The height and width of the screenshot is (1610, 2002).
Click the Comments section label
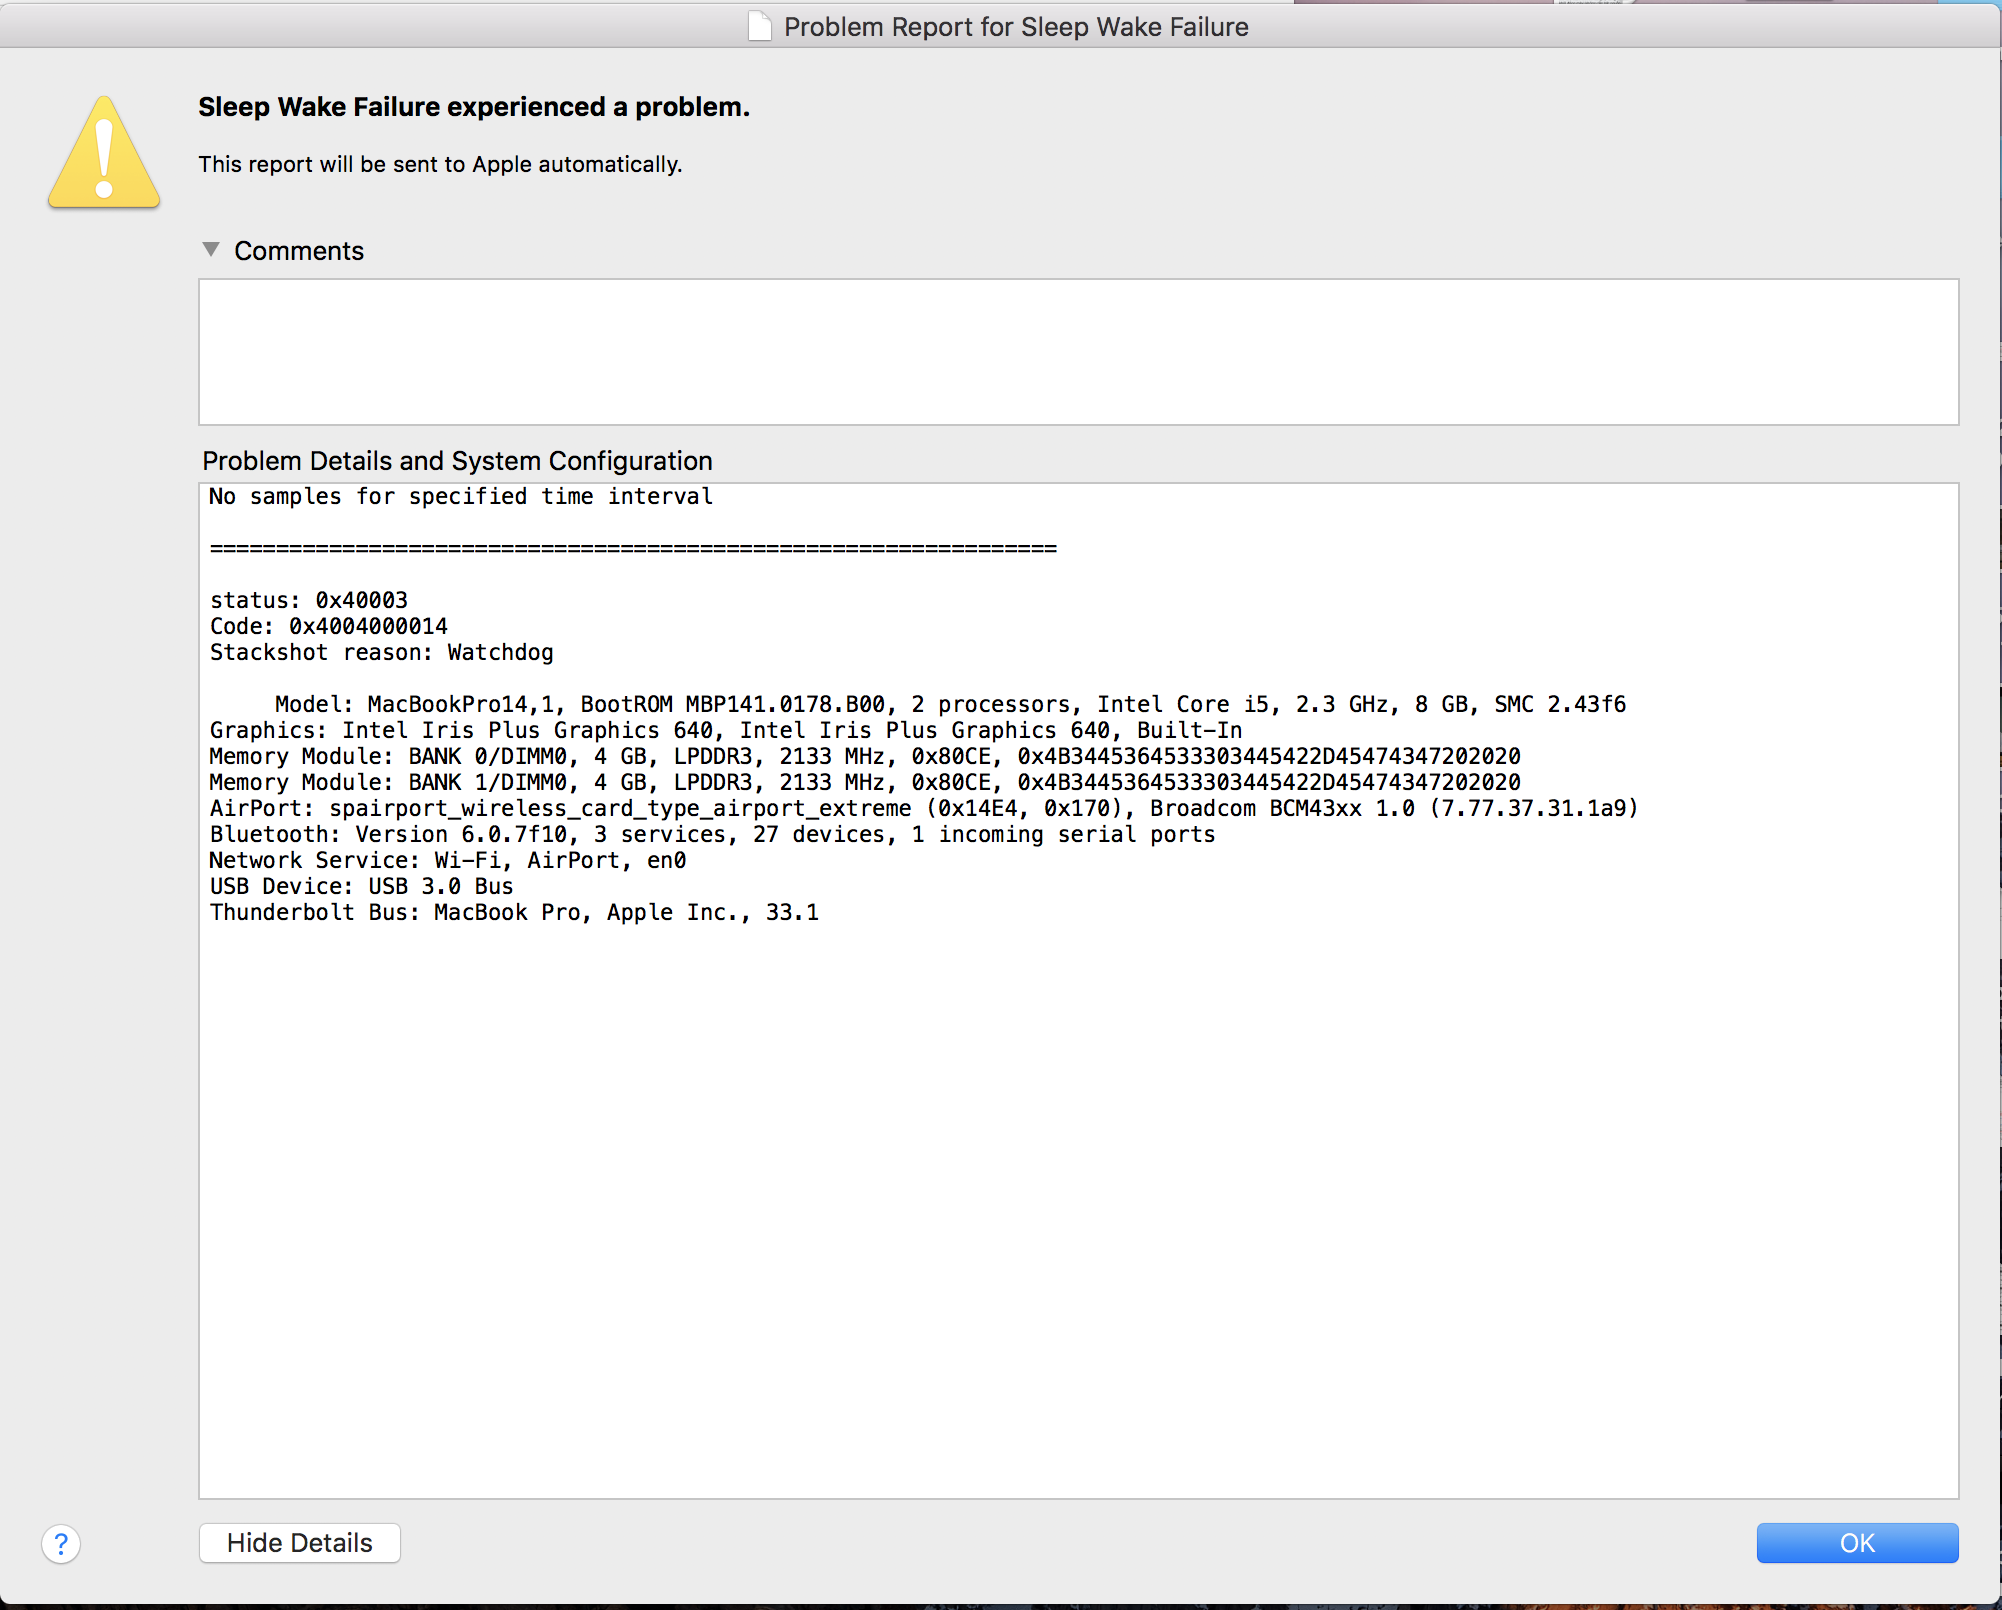pos(299,251)
